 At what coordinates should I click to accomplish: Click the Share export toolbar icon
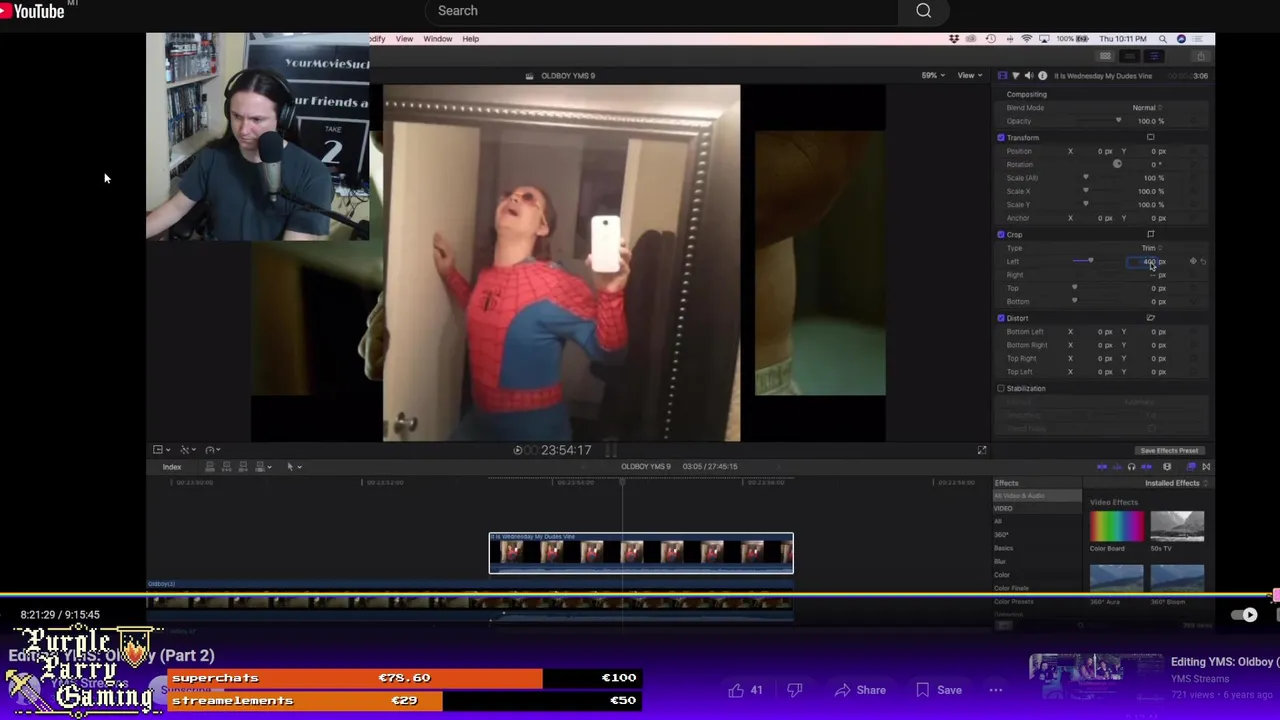tap(1200, 56)
